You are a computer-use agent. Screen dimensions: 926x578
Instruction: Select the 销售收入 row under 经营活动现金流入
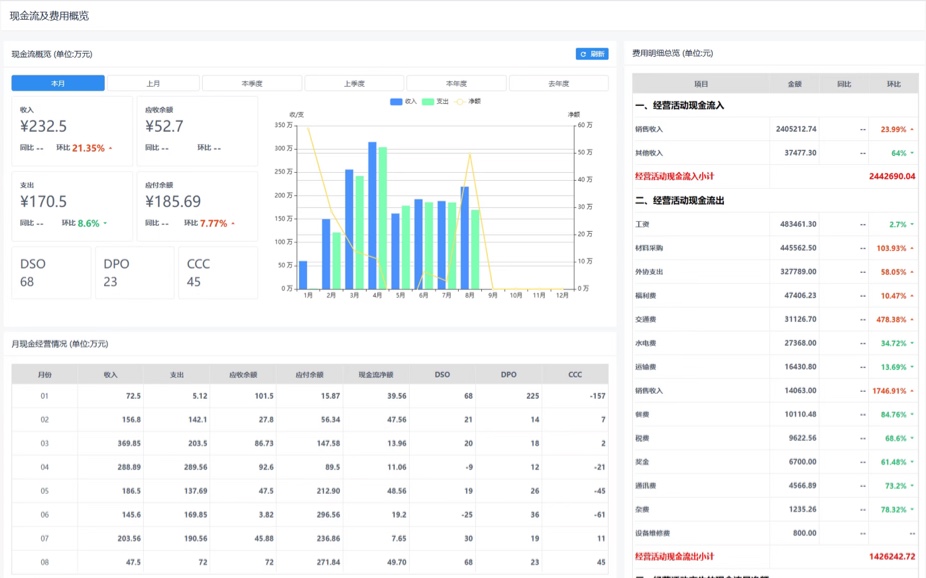[775, 129]
